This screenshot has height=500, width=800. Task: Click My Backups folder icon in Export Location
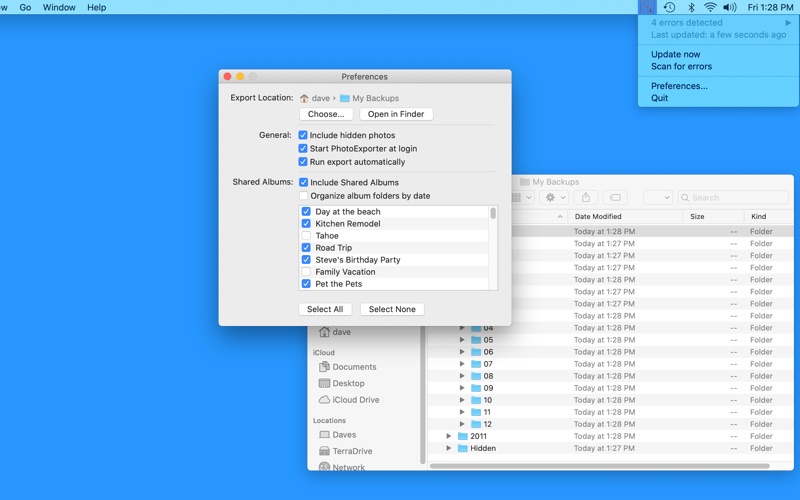[x=344, y=98]
